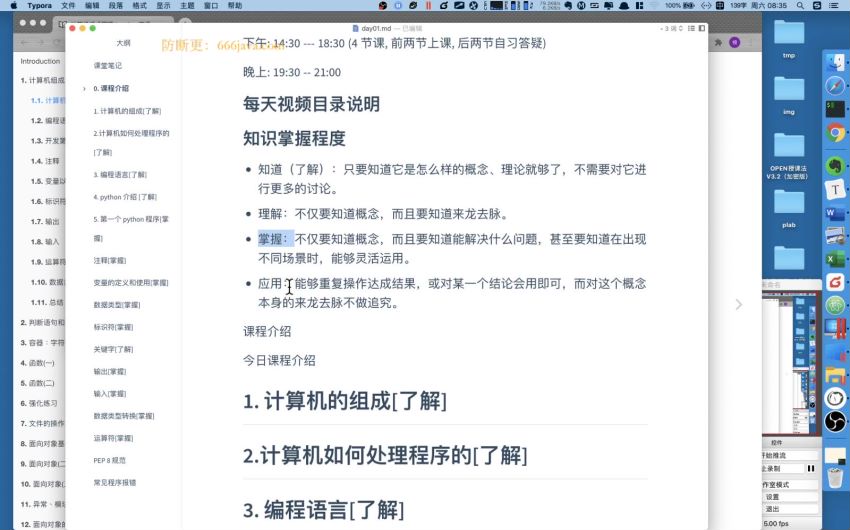Image resolution: width=850 pixels, height=530 pixels.
Task: Expand the right-side panel chevron arrow
Action: tap(739, 305)
